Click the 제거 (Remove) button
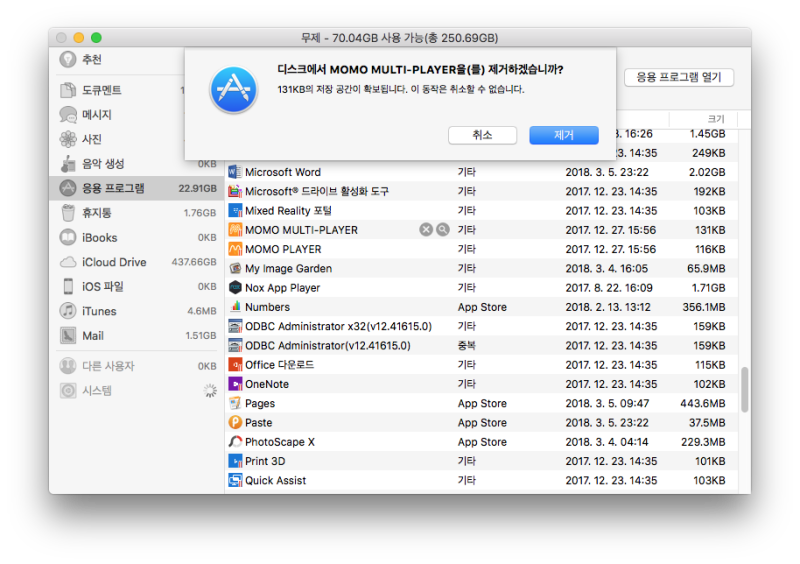This screenshot has height=564, width=800. coord(564,135)
